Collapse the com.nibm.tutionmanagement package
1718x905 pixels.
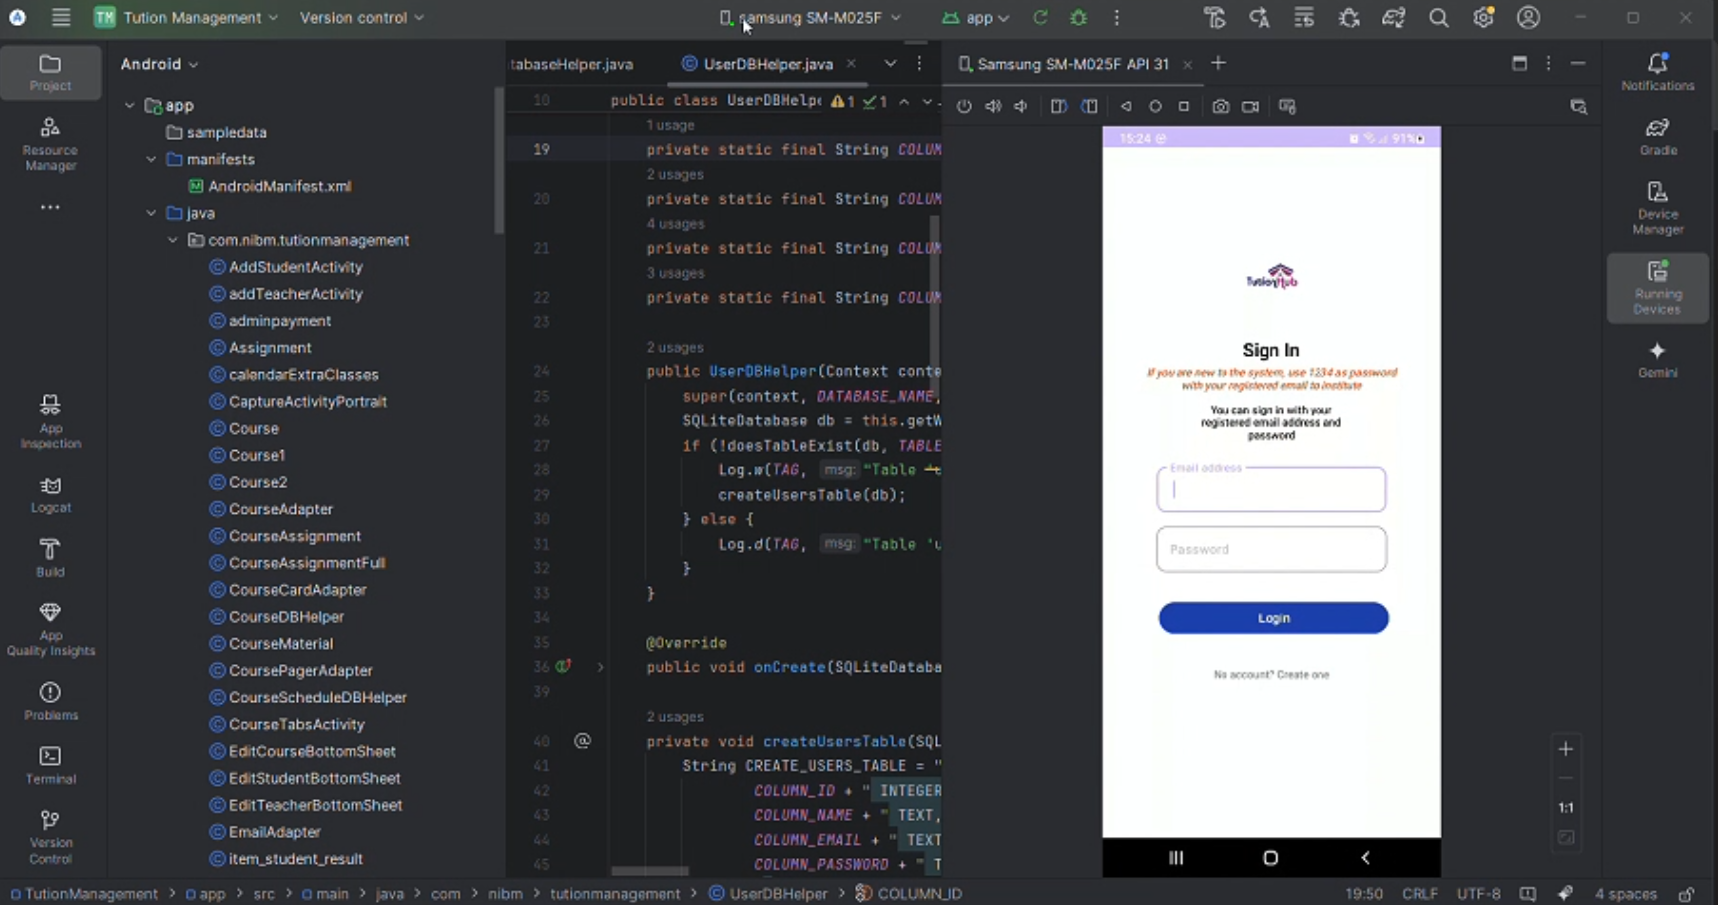click(173, 240)
